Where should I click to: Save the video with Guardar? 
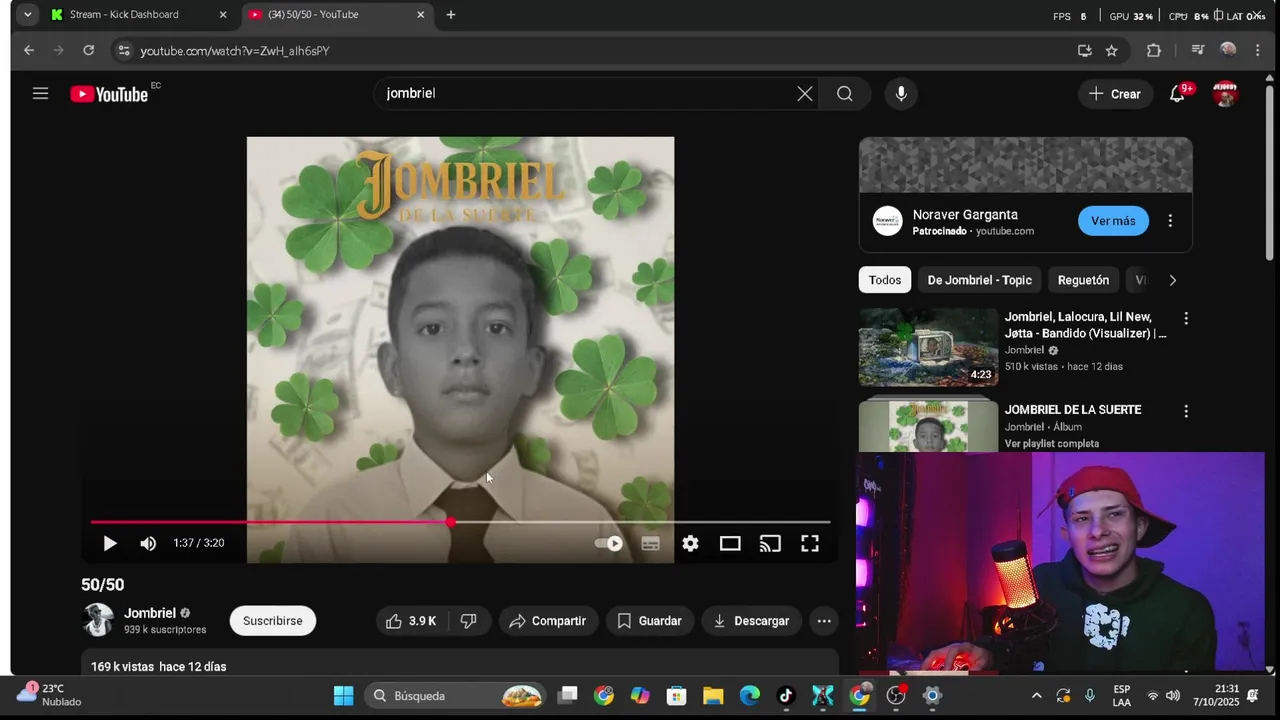(x=650, y=621)
